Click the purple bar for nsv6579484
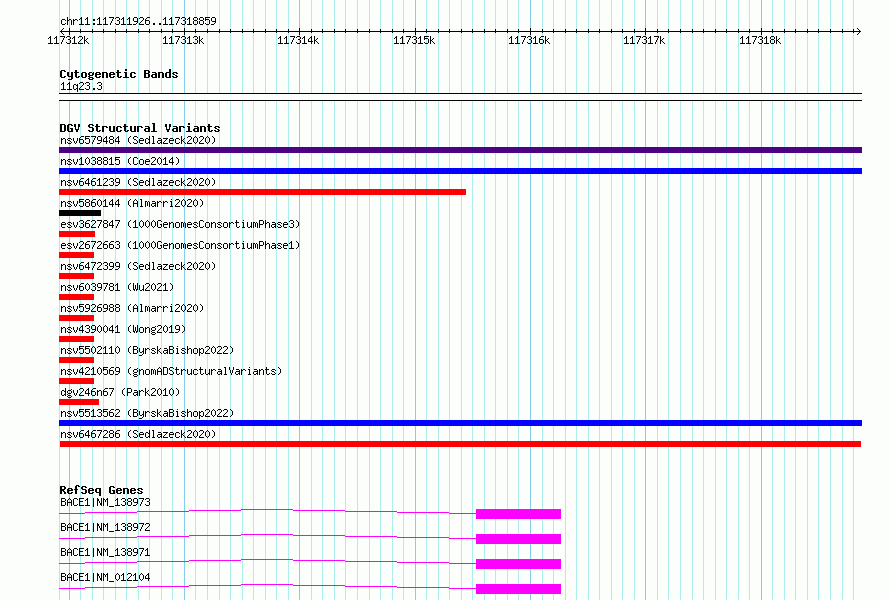 460,150
